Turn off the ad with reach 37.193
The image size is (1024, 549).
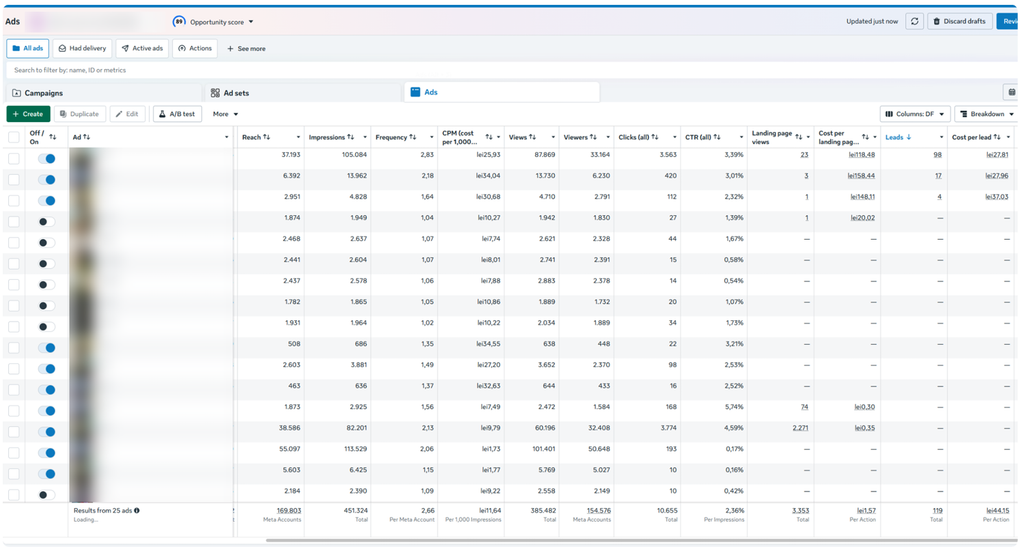46,159
